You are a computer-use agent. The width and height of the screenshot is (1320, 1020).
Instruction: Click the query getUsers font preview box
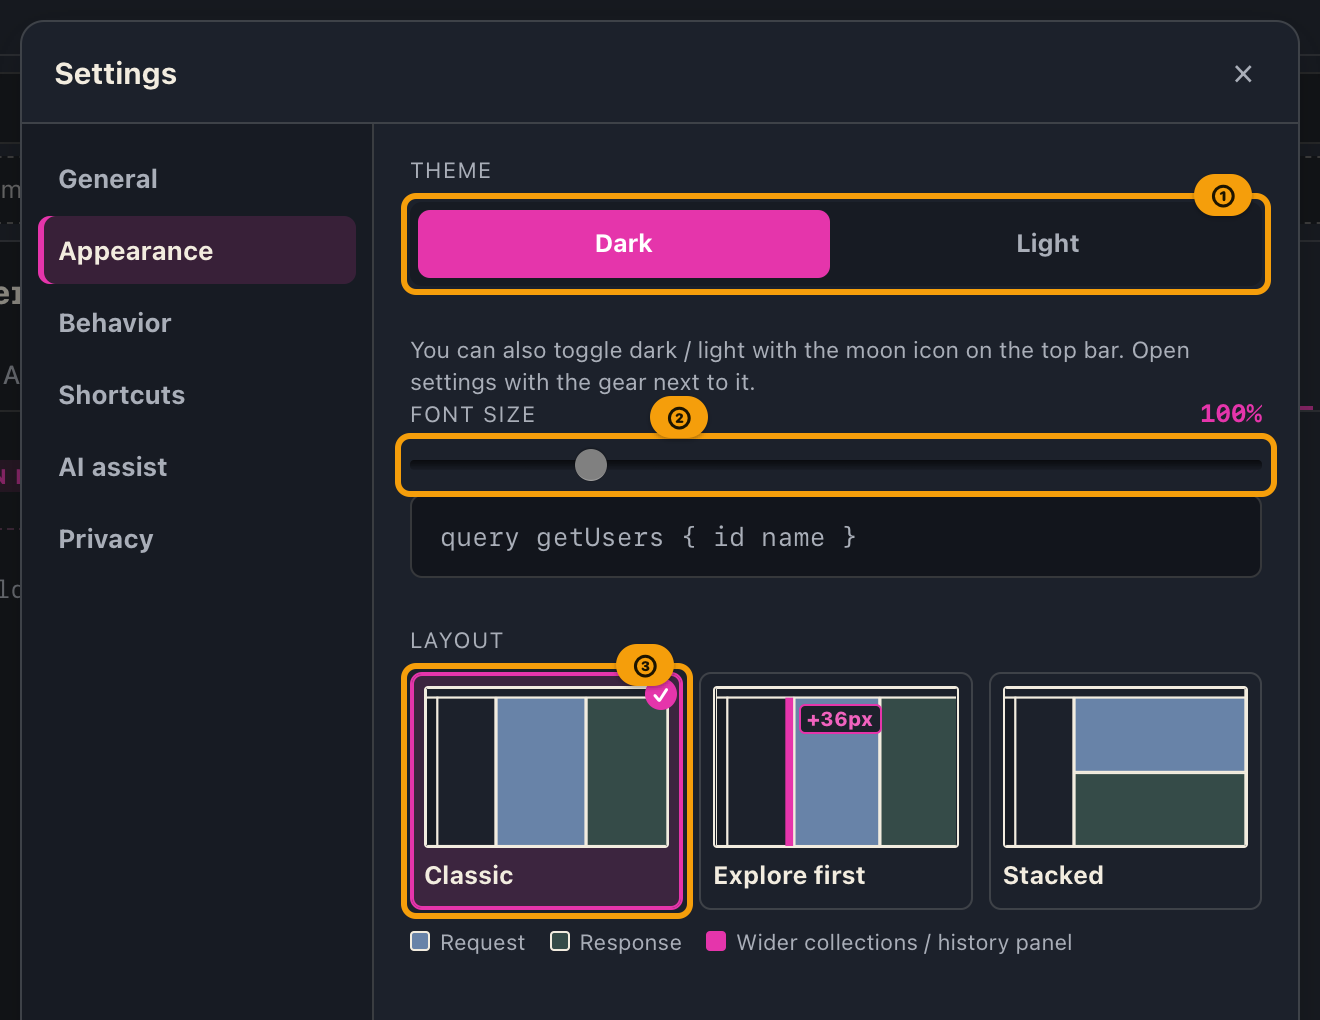pos(836,538)
